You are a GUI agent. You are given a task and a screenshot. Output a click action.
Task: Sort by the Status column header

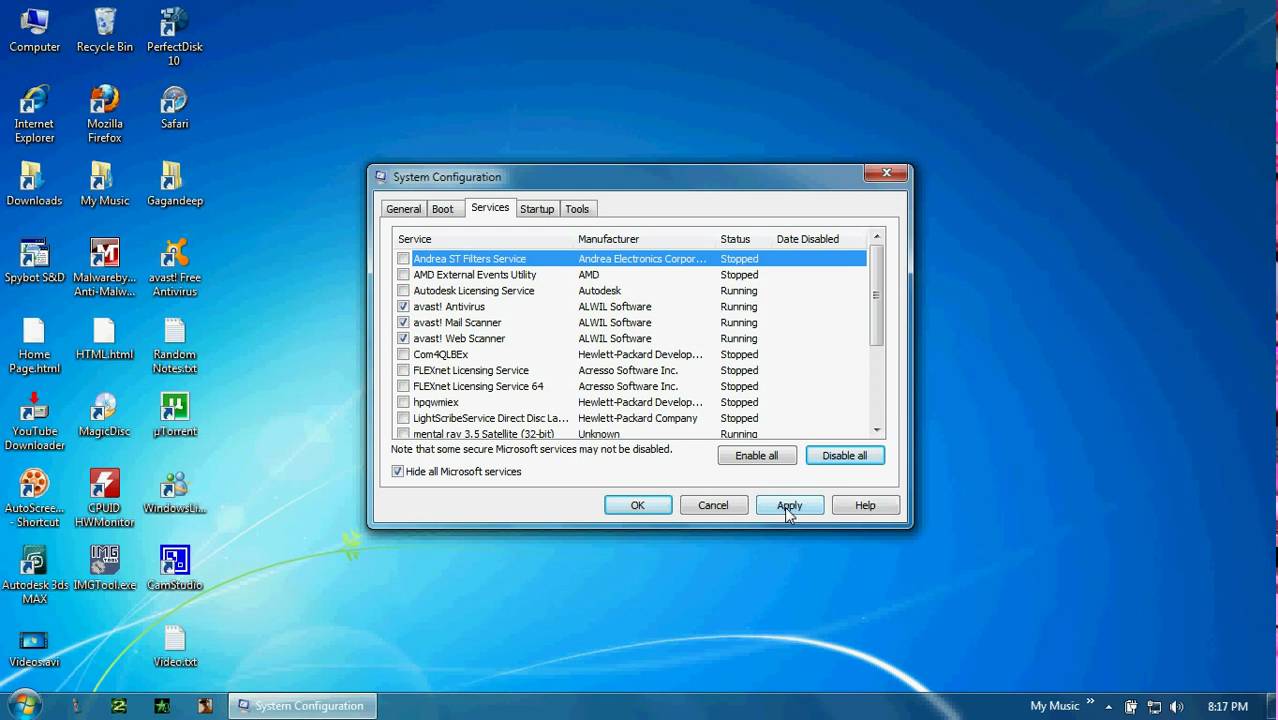[743, 239]
